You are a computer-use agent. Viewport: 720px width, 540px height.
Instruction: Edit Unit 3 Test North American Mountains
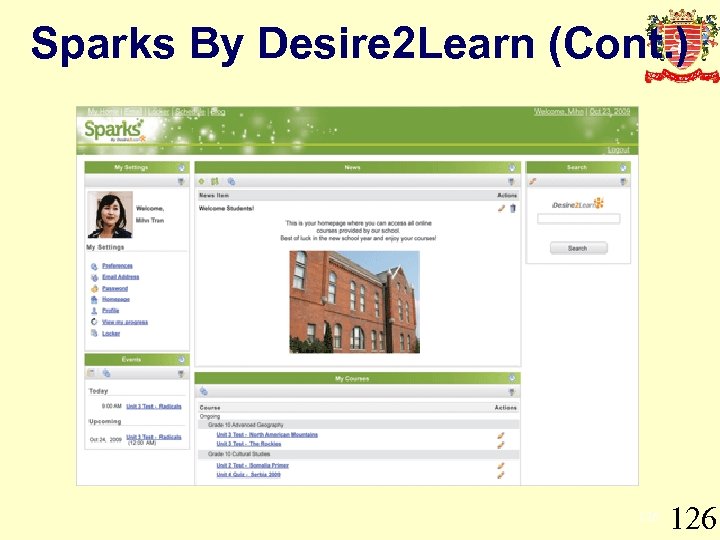501,435
